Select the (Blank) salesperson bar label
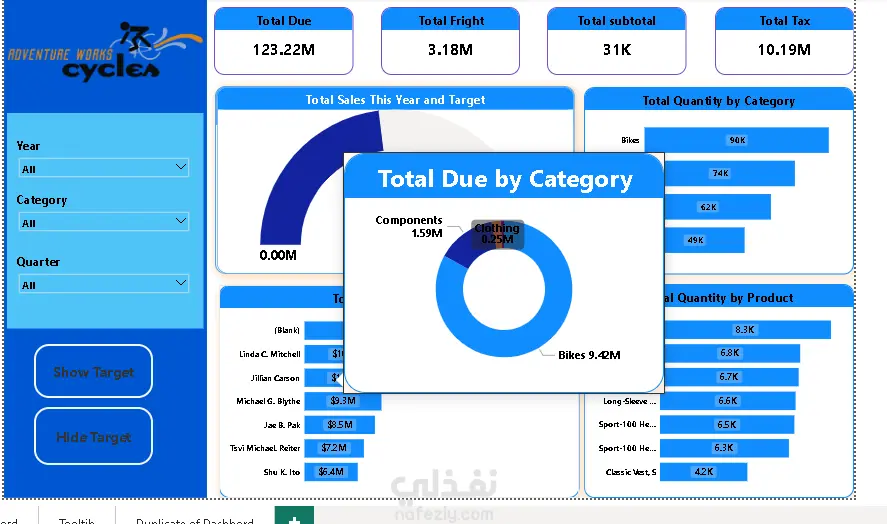The width and height of the screenshot is (887, 524). (x=287, y=330)
